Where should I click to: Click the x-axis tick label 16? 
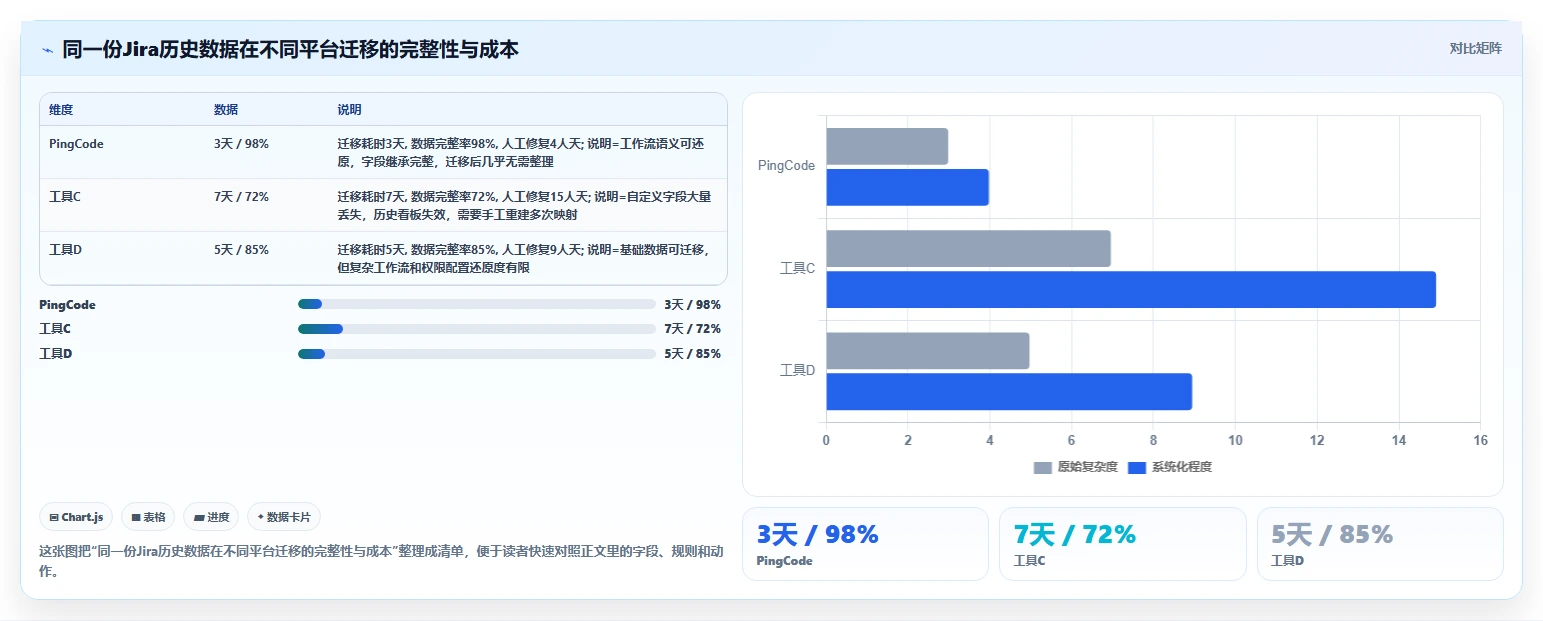click(x=1480, y=440)
